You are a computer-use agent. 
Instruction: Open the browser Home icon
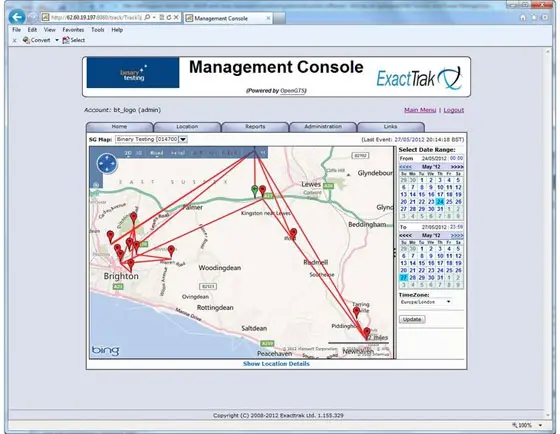tap(523, 17)
